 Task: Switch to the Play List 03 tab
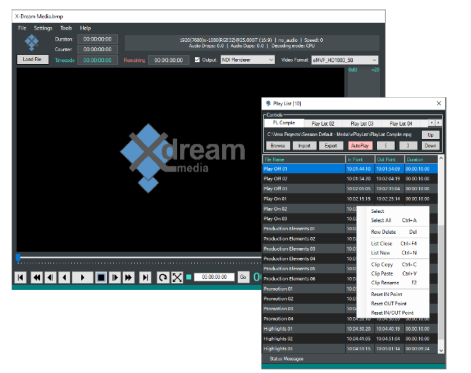pyautogui.click(x=362, y=124)
